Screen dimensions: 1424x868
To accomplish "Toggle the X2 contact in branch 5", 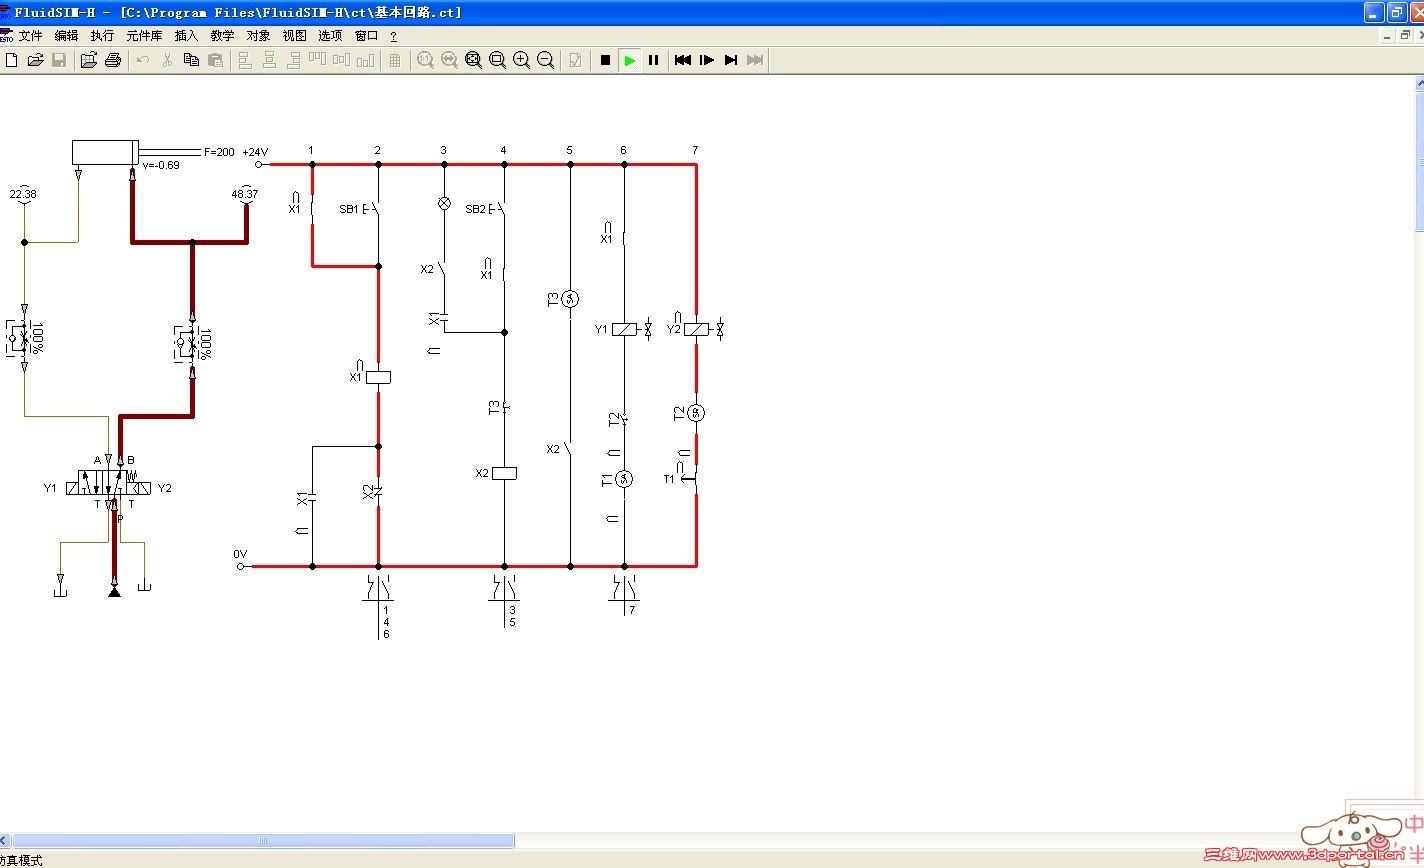I will (568, 449).
